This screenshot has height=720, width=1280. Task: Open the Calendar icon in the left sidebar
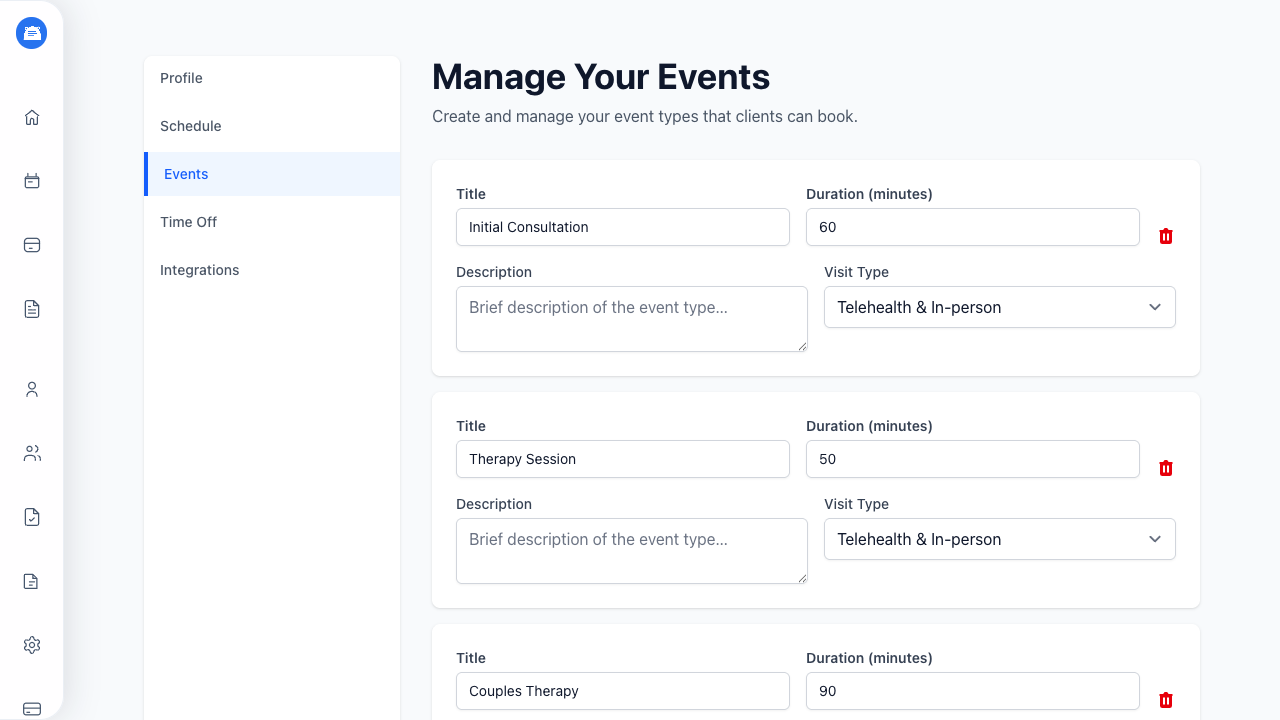(x=31, y=181)
